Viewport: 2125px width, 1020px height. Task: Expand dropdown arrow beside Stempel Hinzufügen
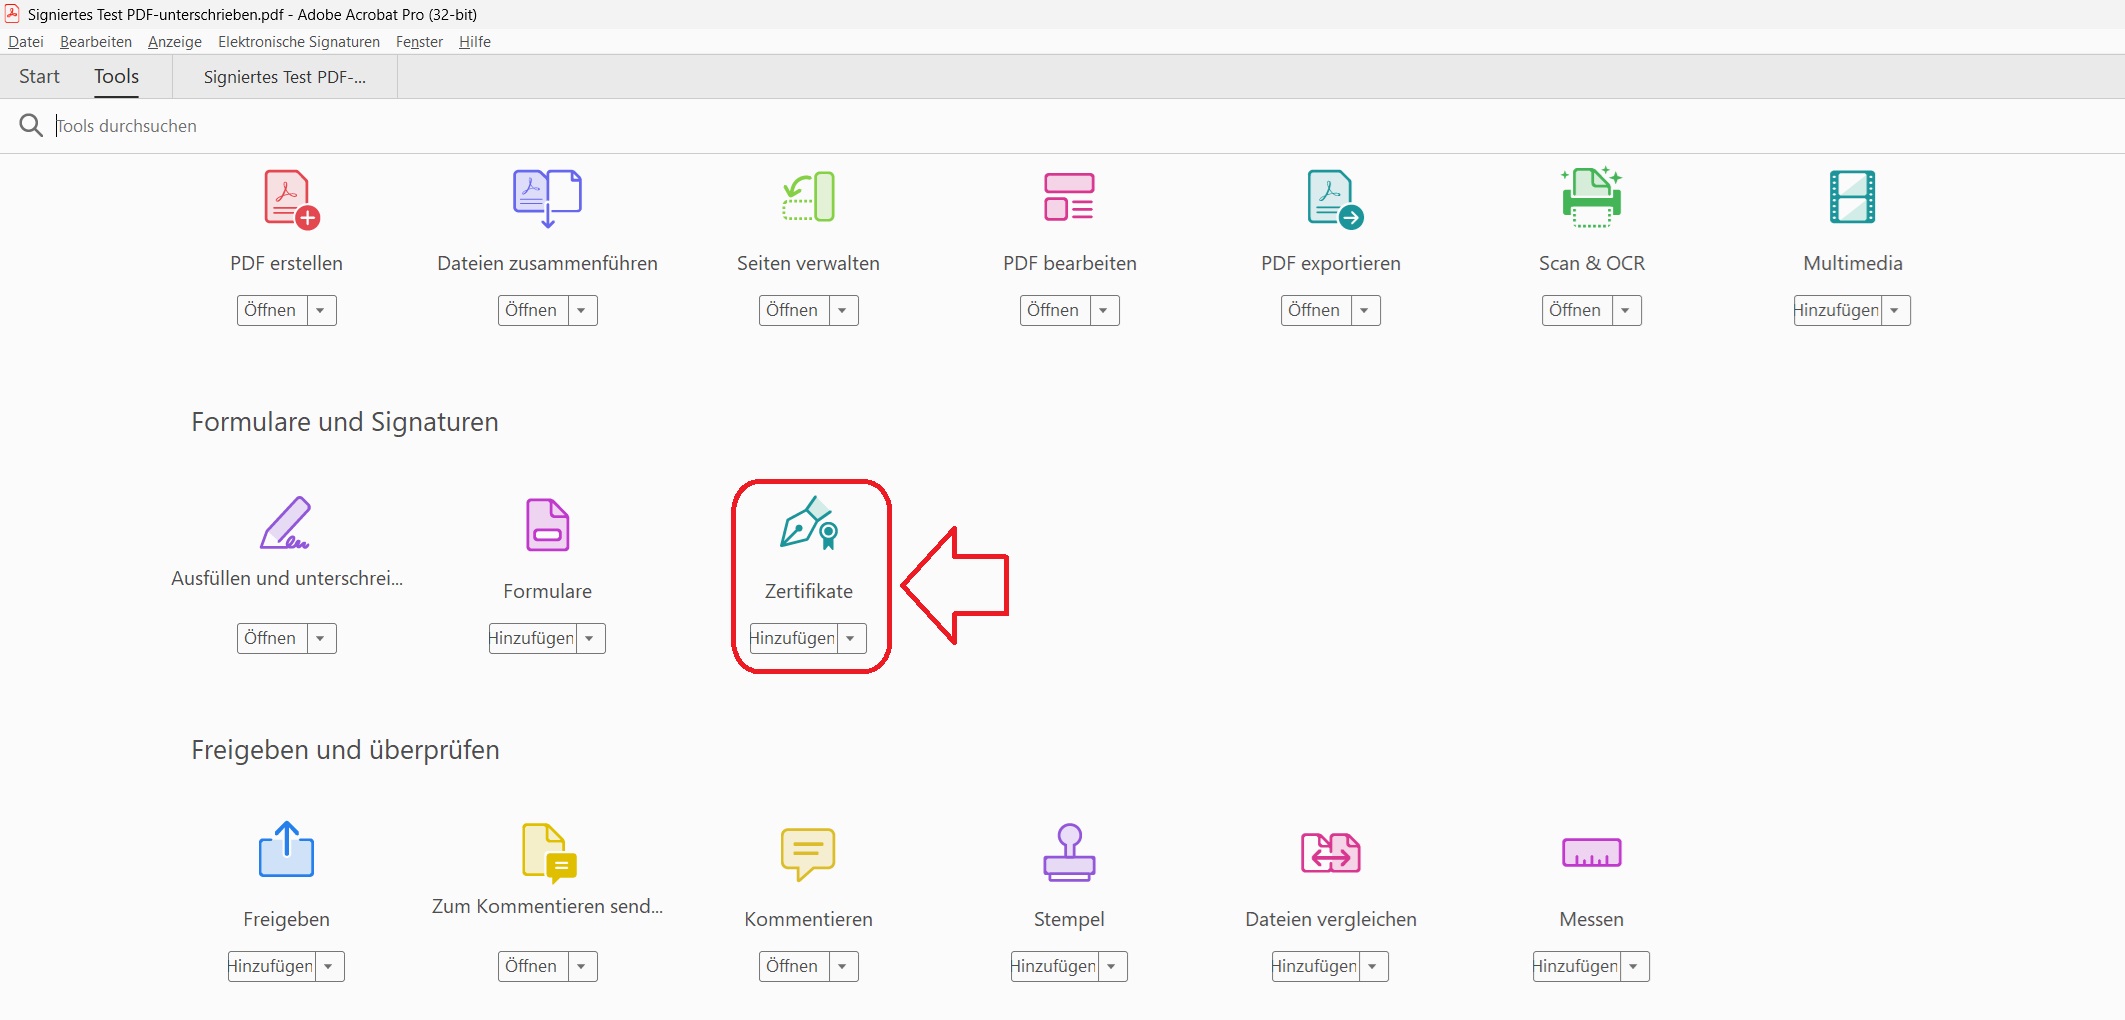(1112, 966)
